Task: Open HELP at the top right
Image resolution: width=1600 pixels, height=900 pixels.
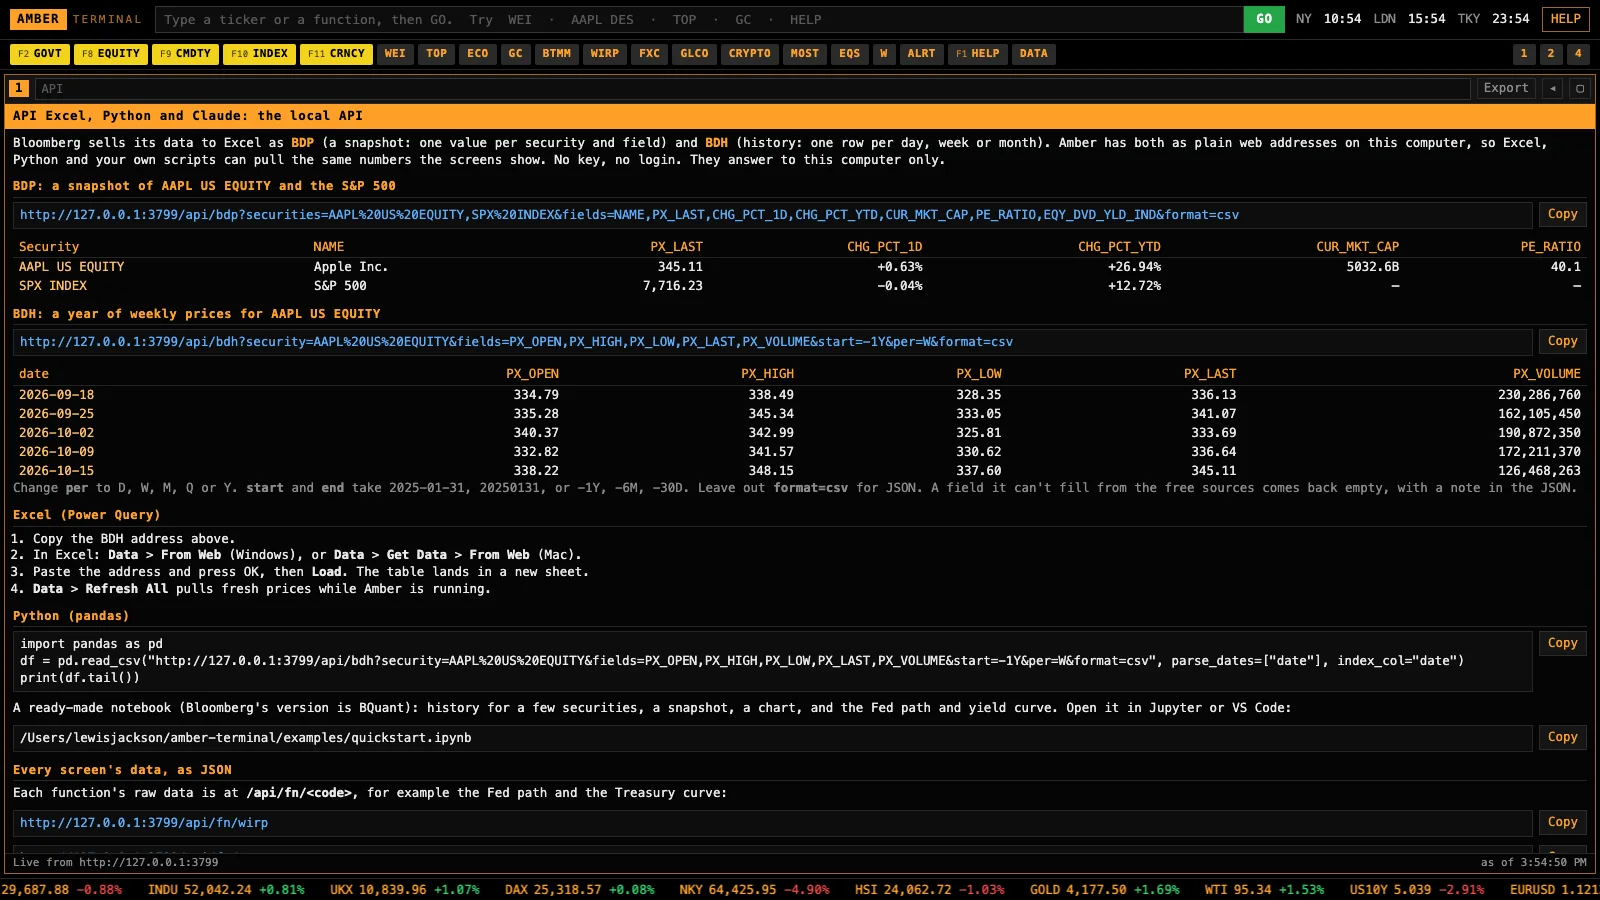Action: pyautogui.click(x=1565, y=19)
